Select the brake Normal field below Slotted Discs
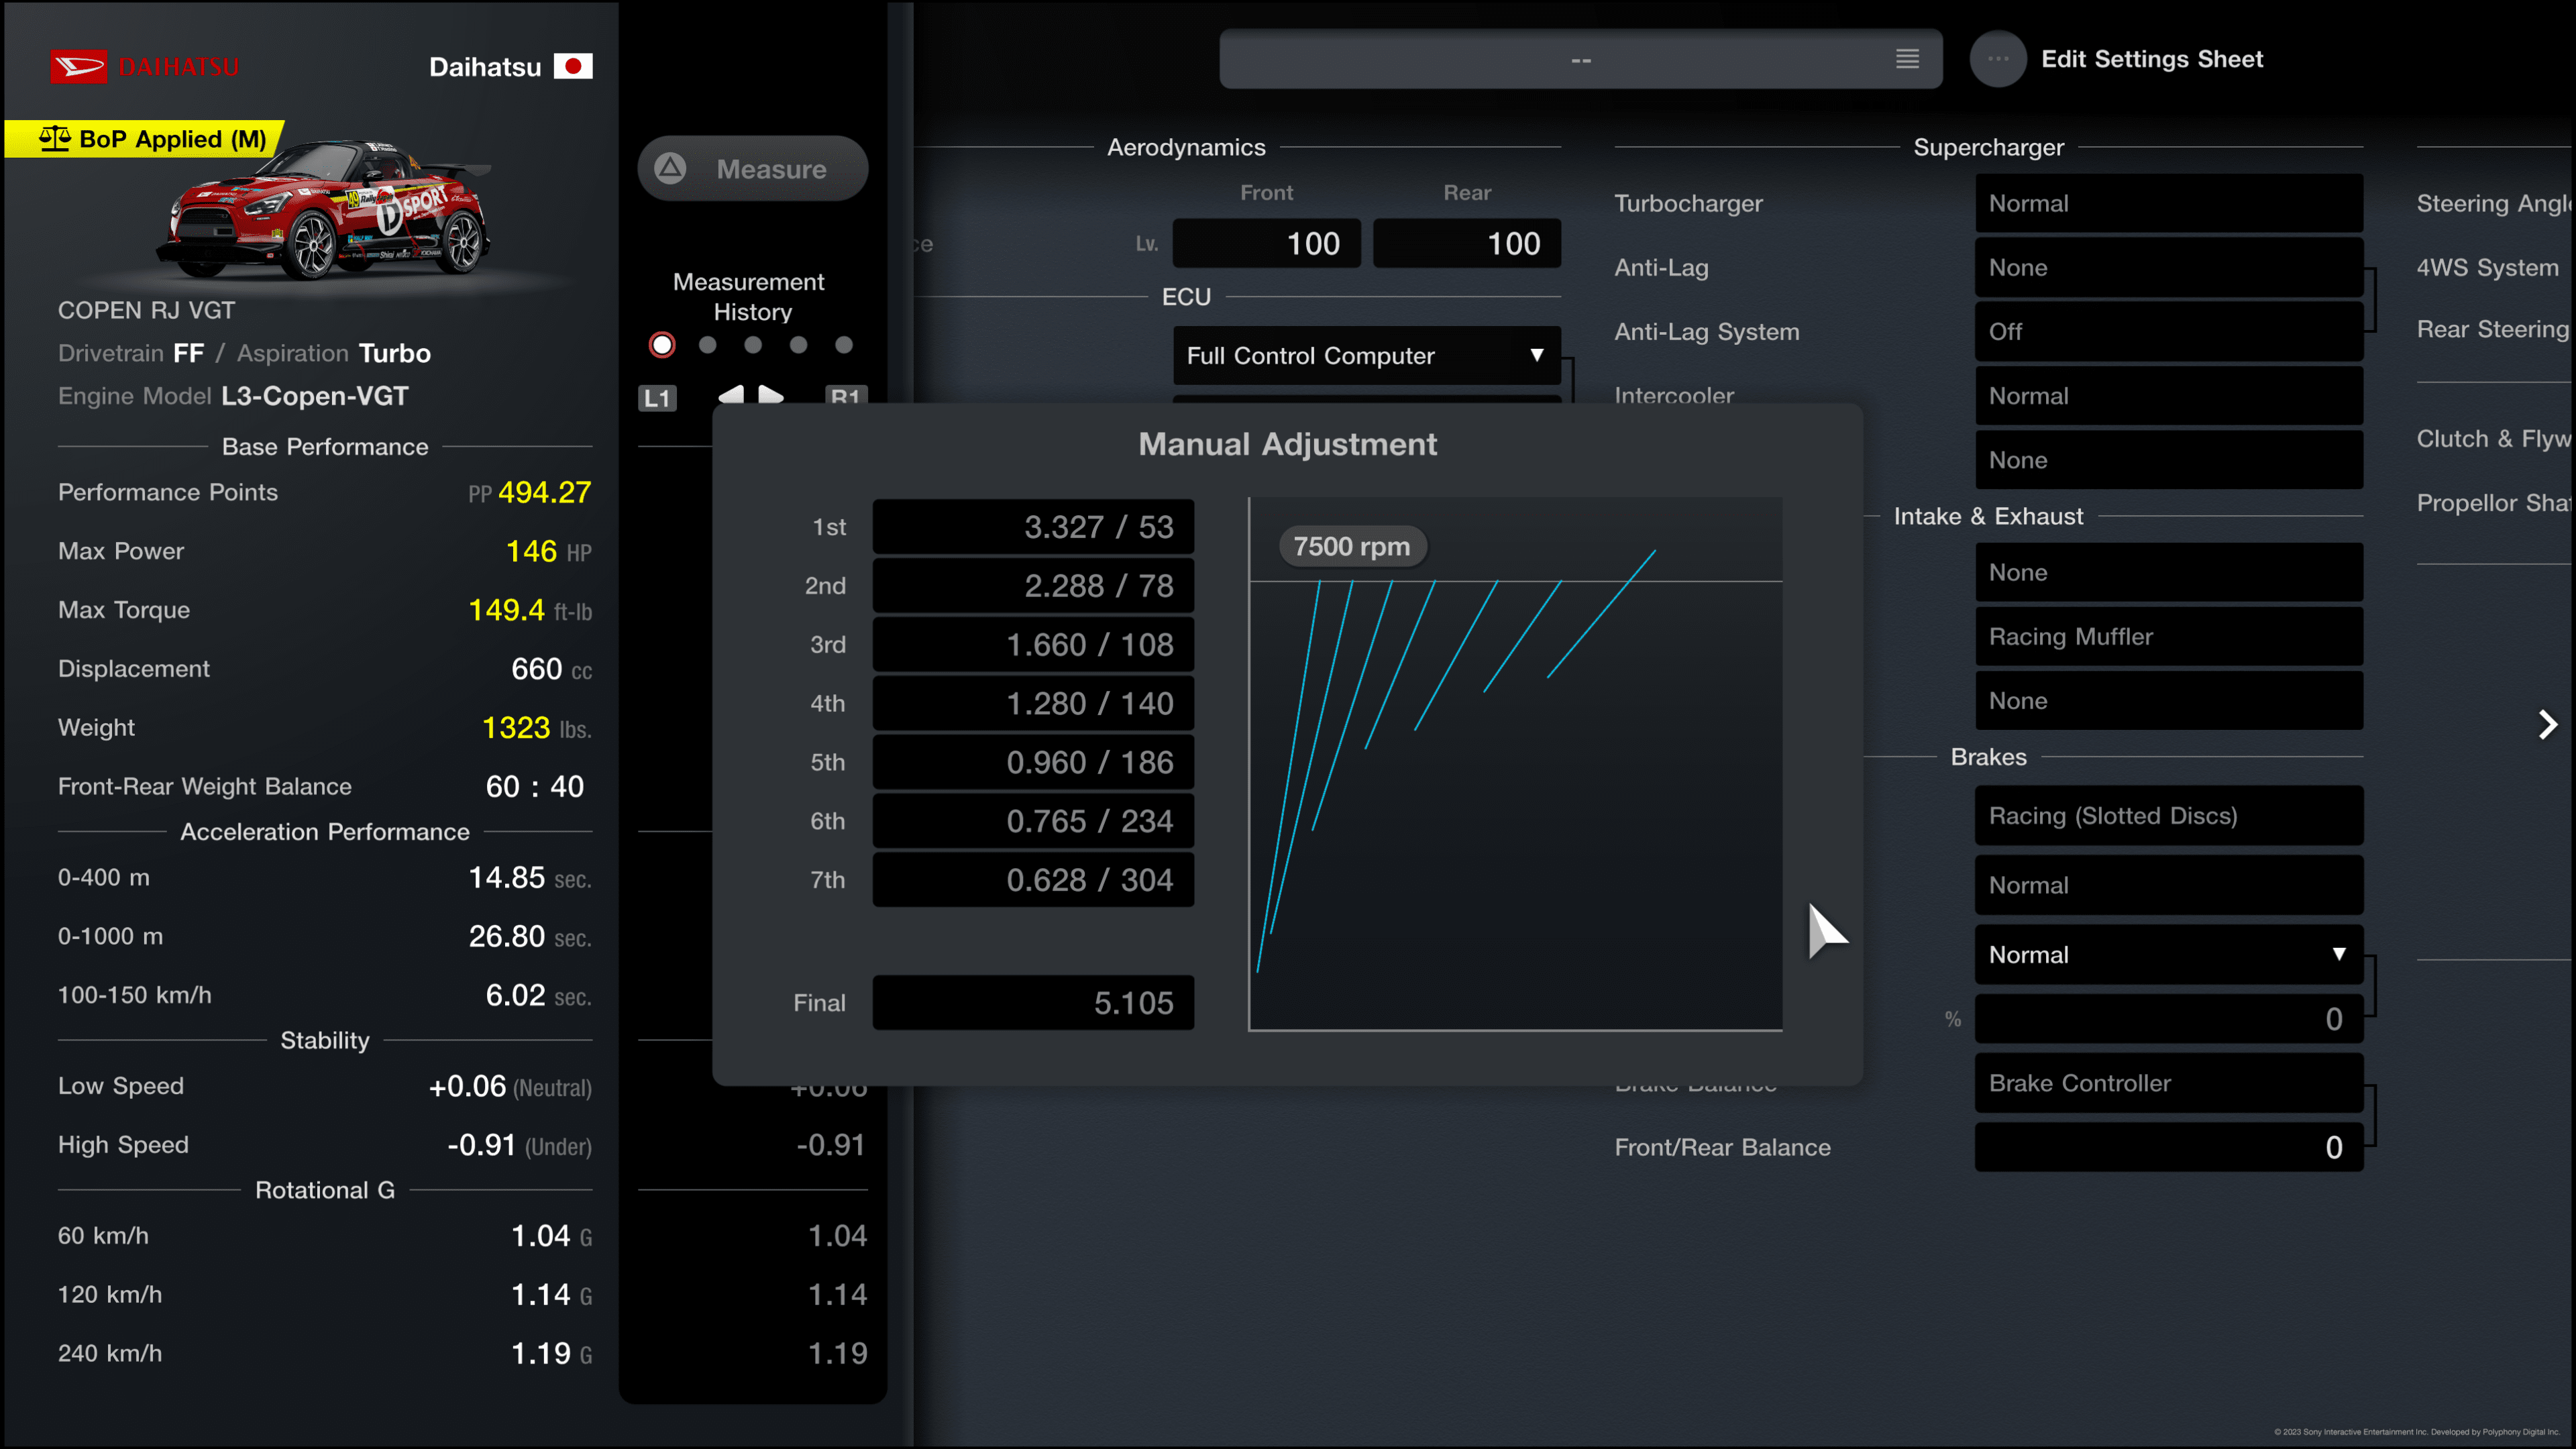This screenshot has height=1449, width=2576. [2168, 884]
